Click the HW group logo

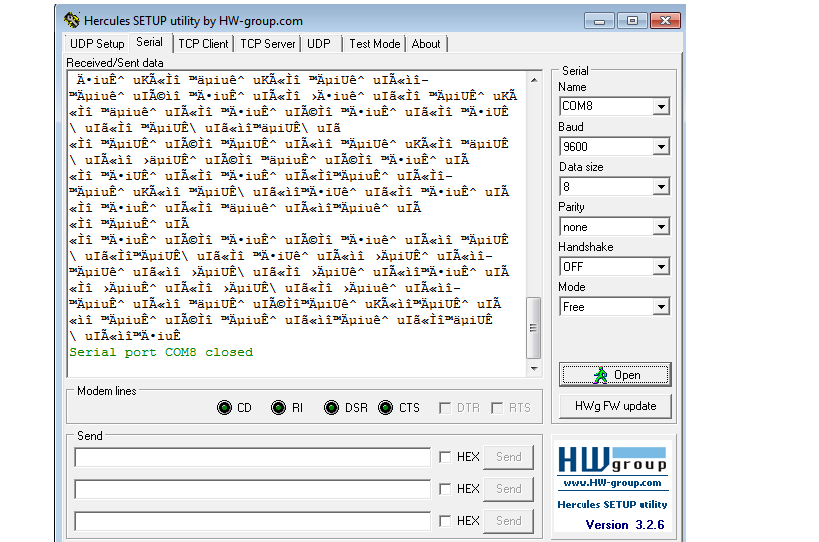[x=612, y=459]
